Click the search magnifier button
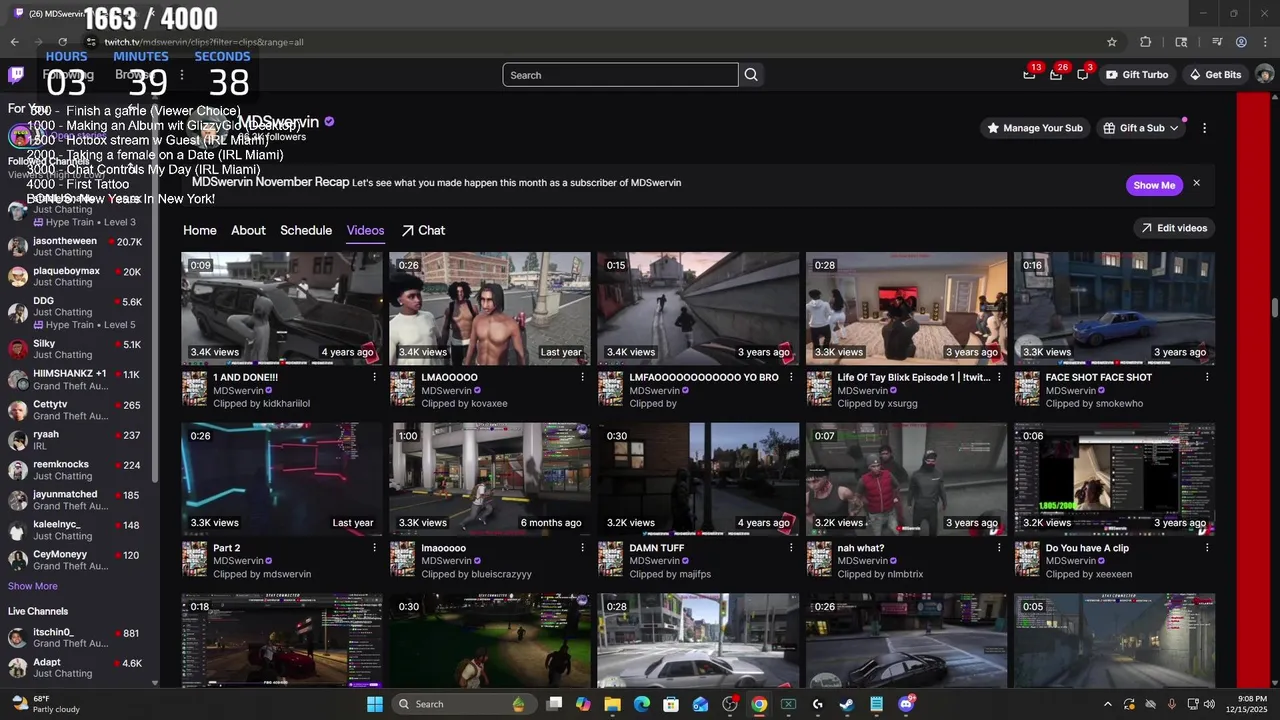The image size is (1280, 720). click(x=751, y=75)
